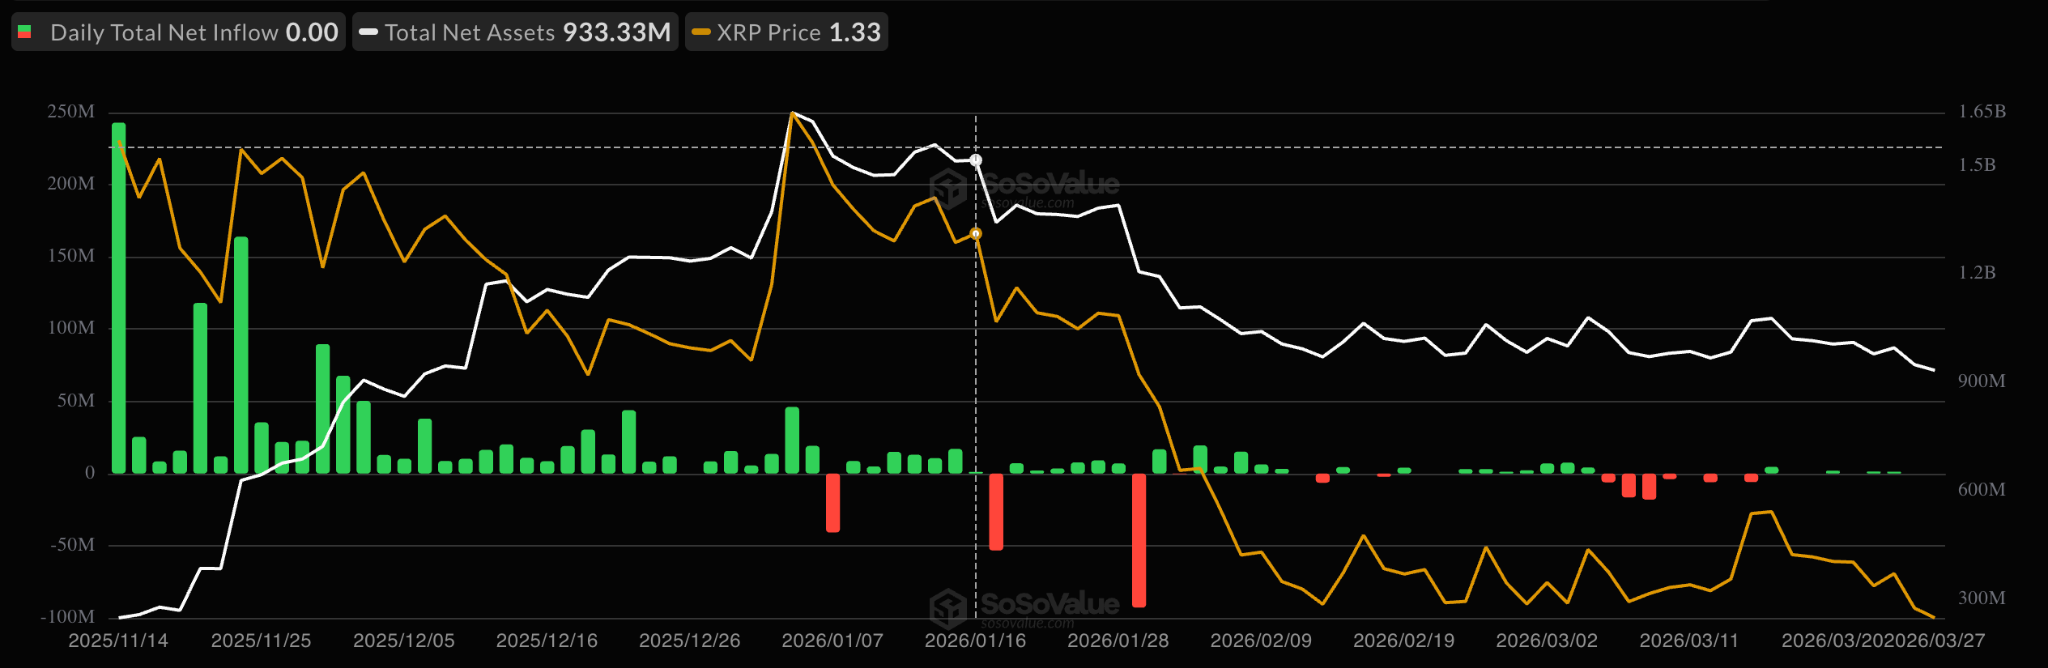Click the 933.33M Total Net Assets value
The height and width of the screenshot is (668, 2048).
coord(617,32)
